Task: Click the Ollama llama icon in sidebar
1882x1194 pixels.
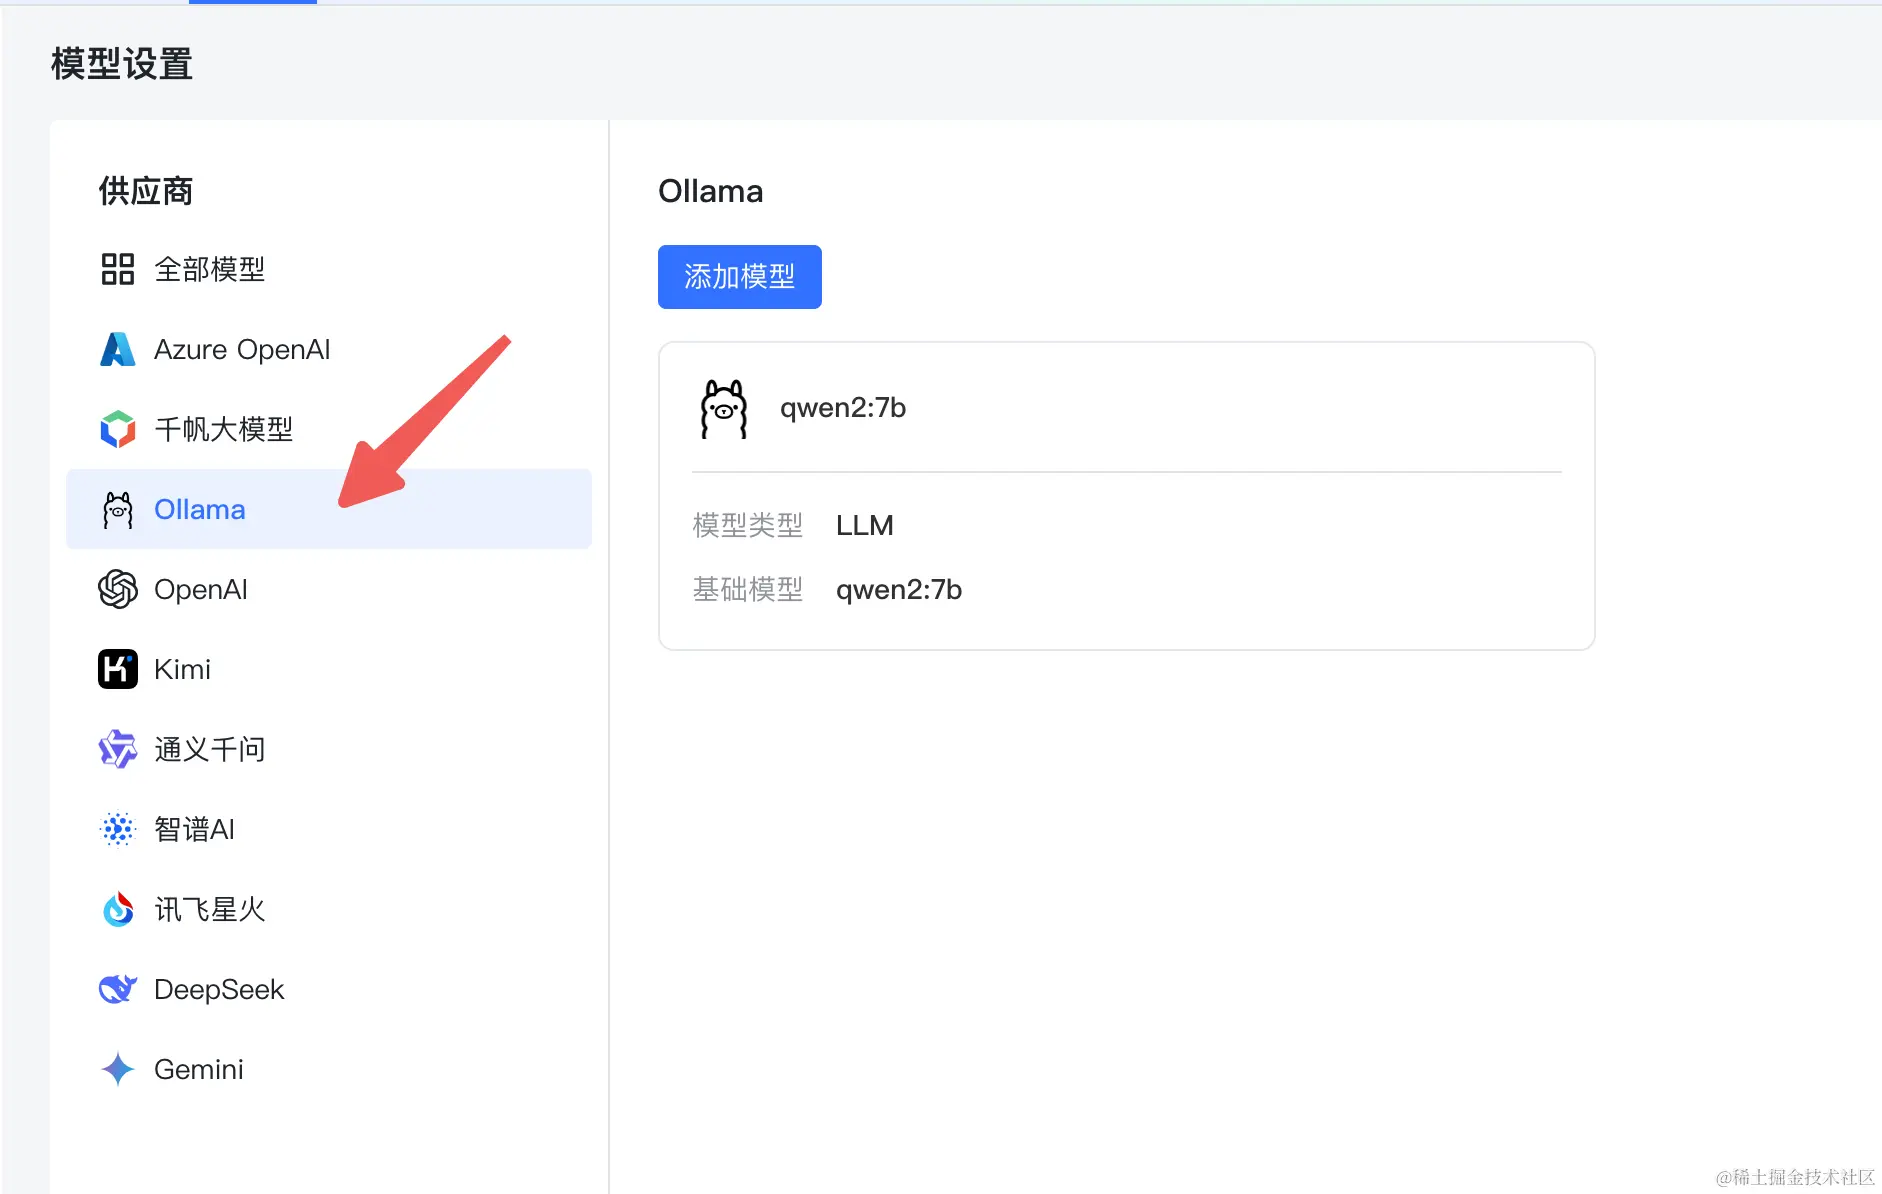Action: coord(118,510)
